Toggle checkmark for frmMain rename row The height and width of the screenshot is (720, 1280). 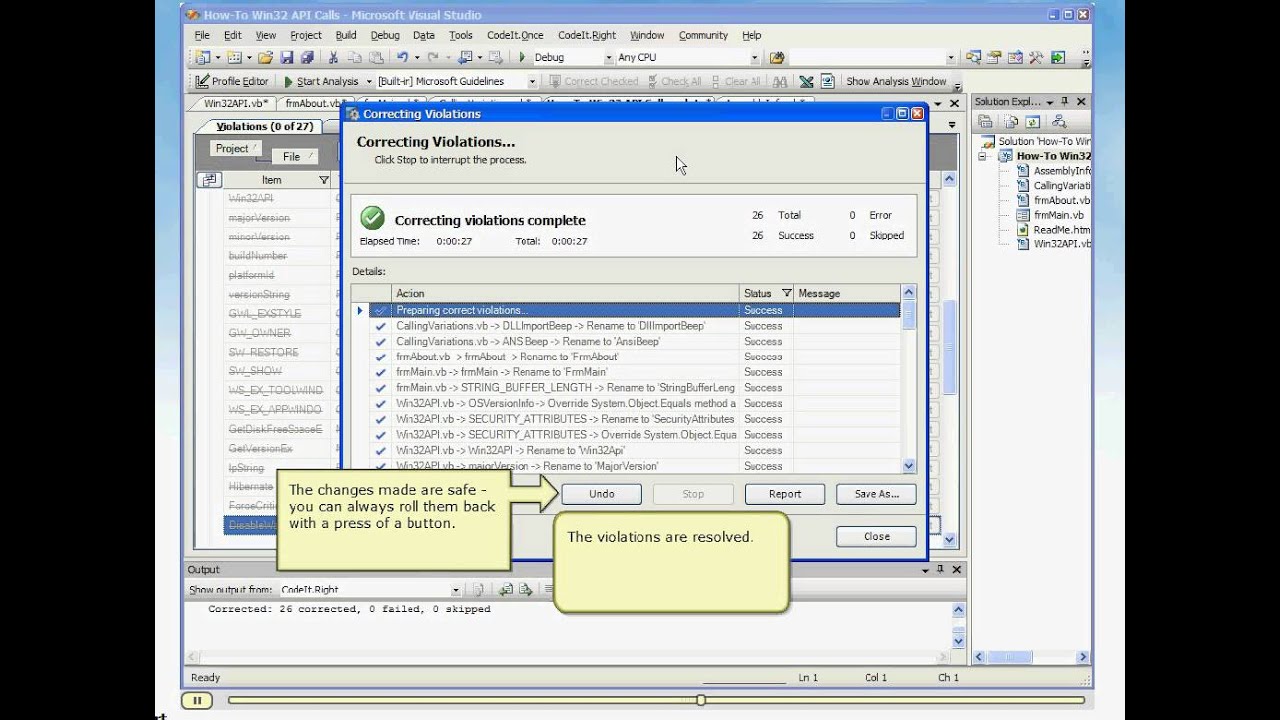[380, 373]
